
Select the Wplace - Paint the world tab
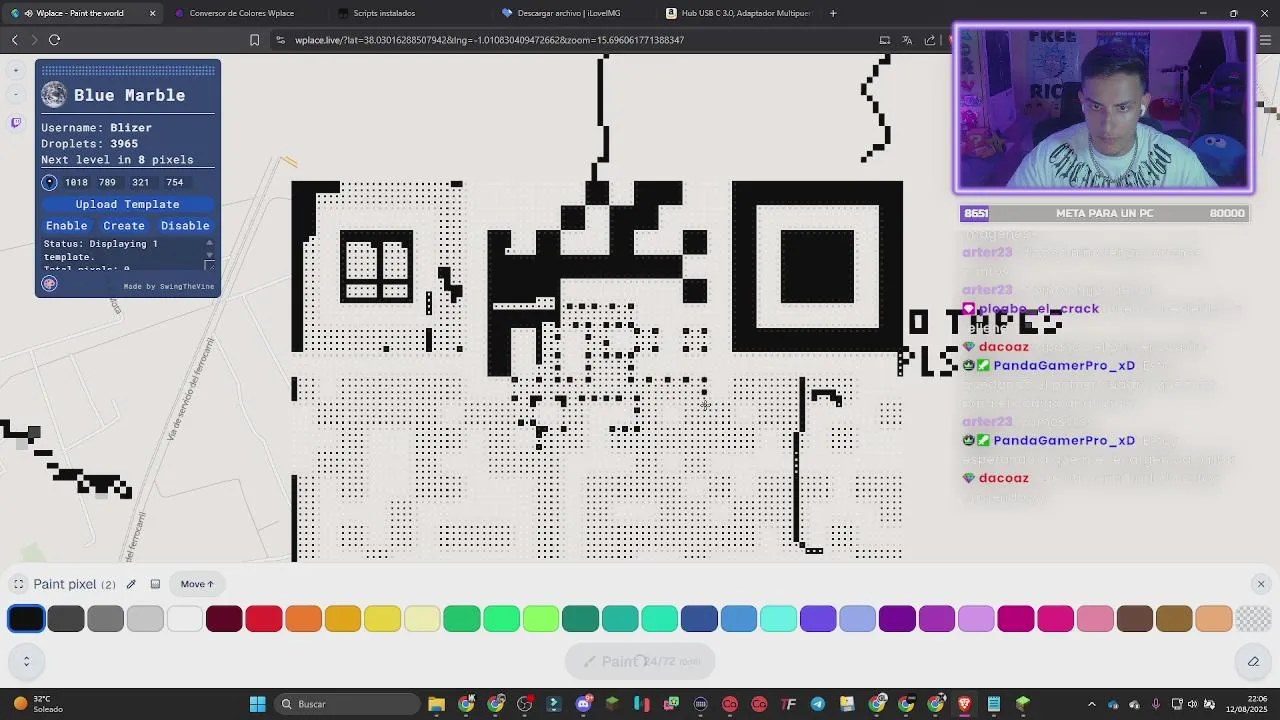coord(80,13)
